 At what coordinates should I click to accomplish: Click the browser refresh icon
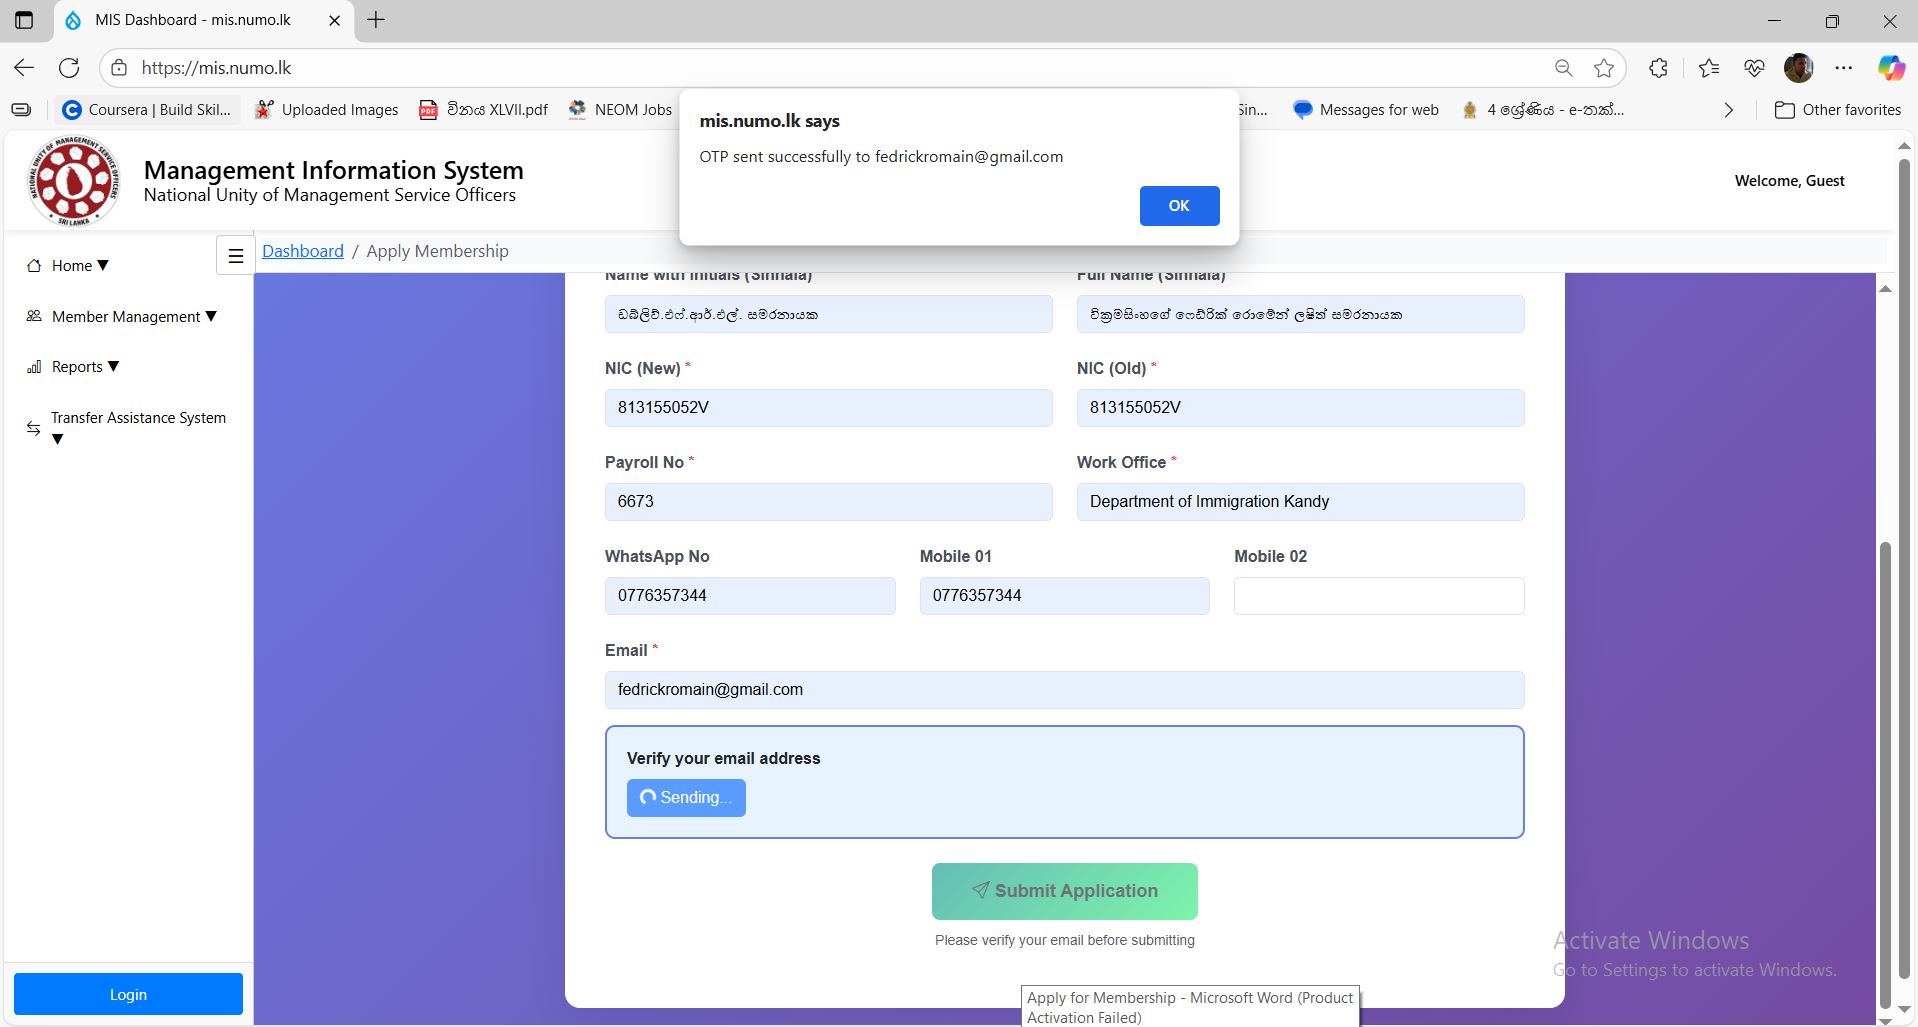69,68
